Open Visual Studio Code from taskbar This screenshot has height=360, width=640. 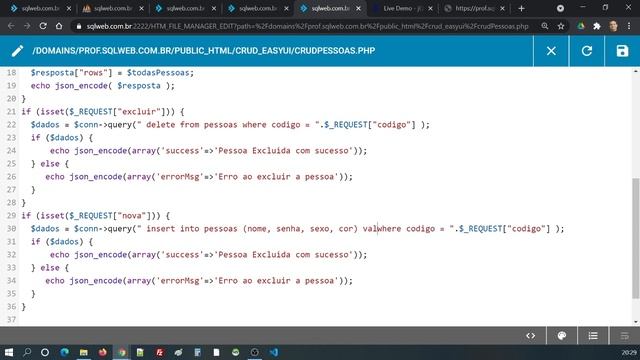click(274, 352)
